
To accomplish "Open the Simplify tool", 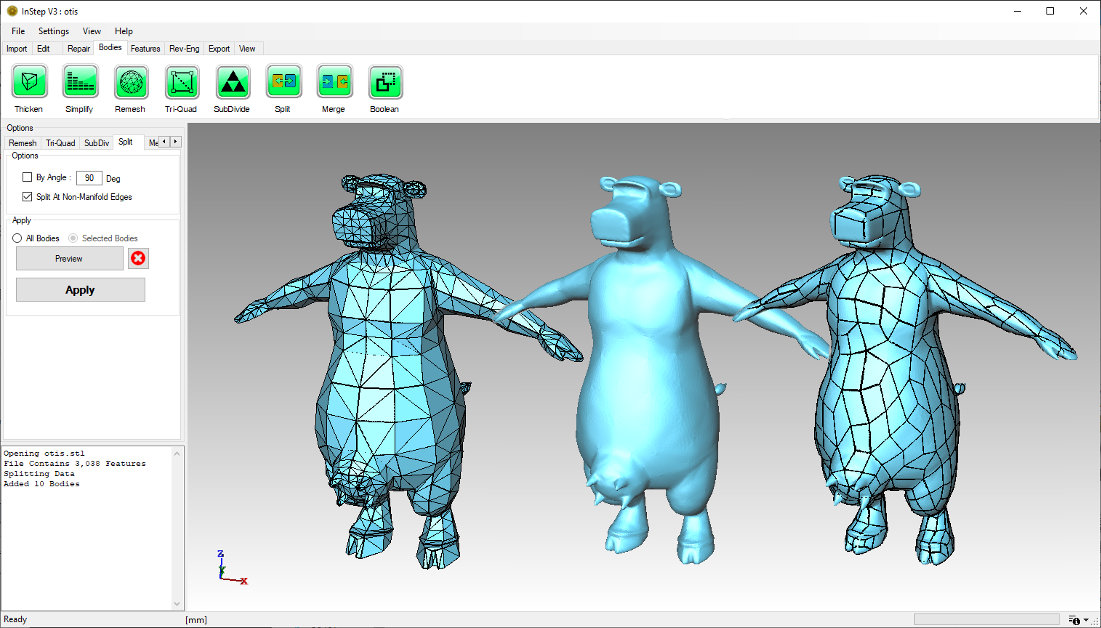I will (x=79, y=82).
